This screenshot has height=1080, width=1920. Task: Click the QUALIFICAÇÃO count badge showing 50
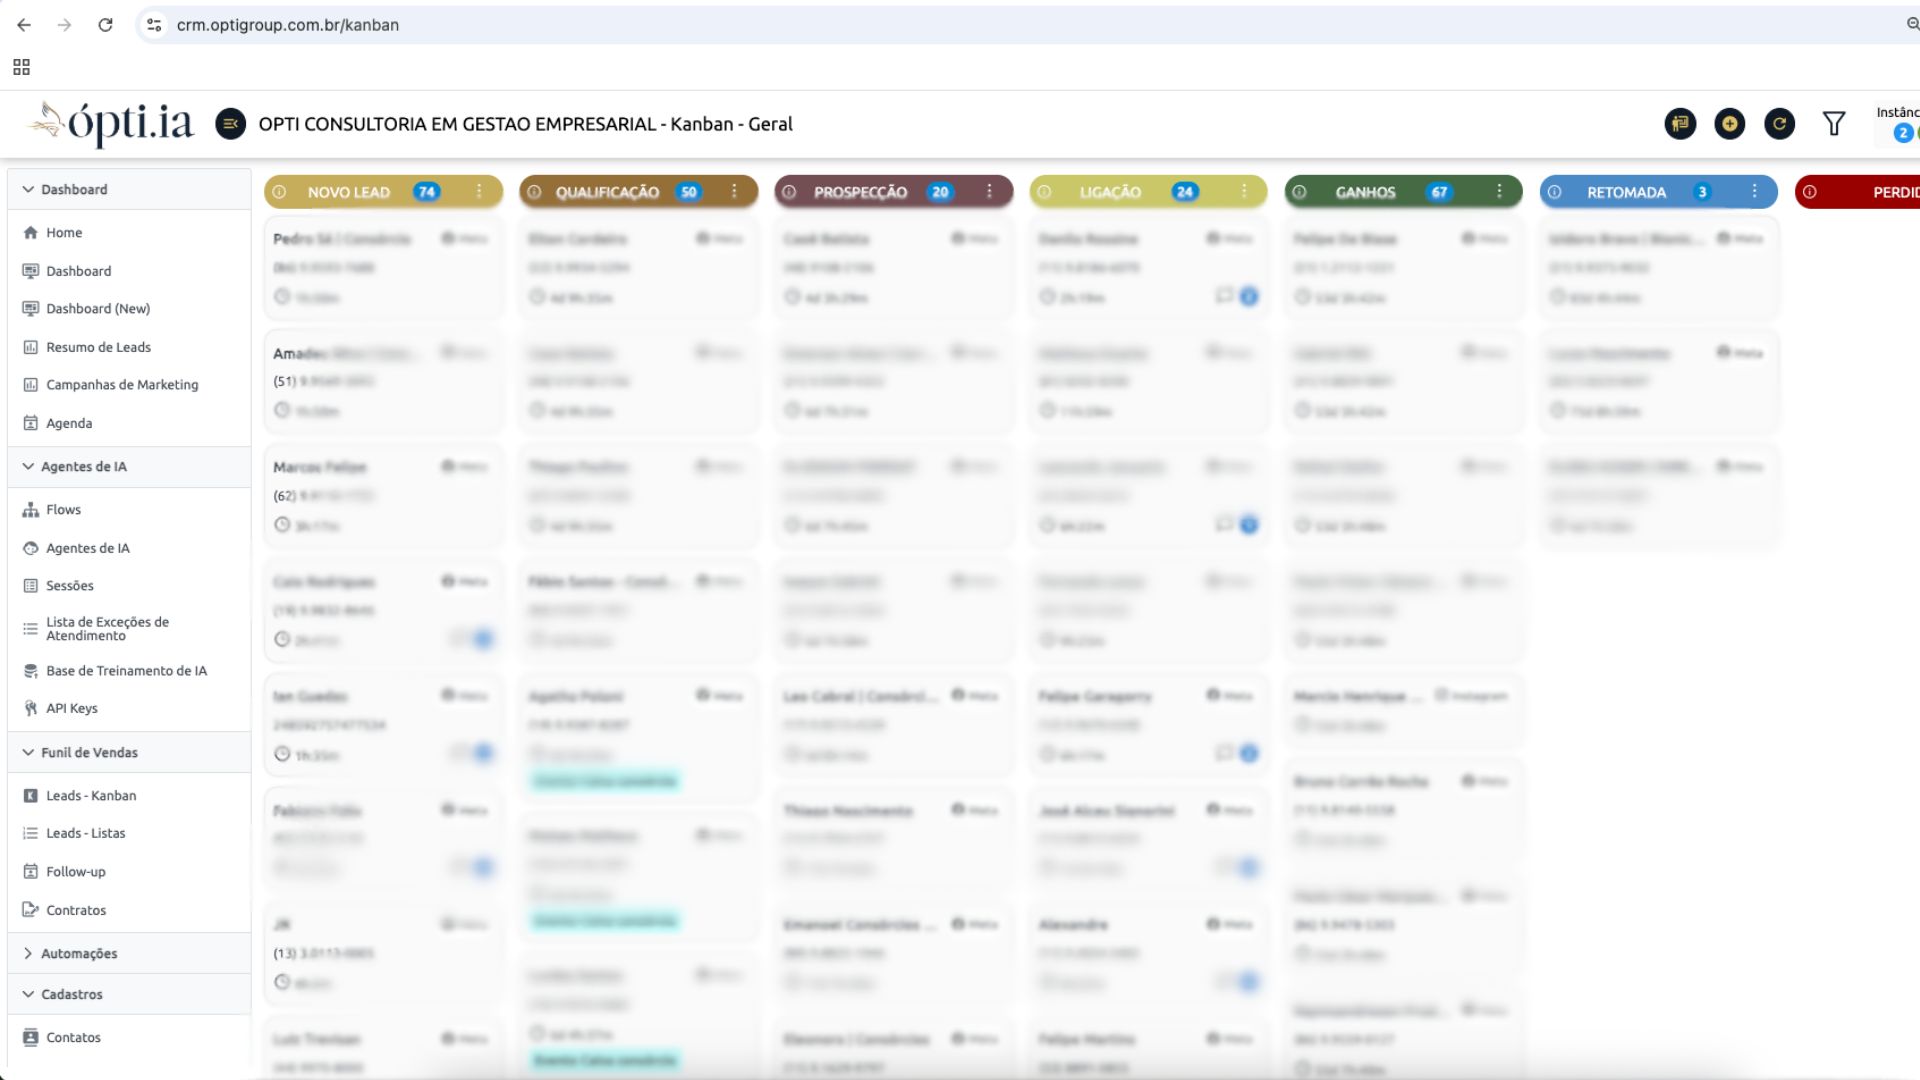coord(688,191)
